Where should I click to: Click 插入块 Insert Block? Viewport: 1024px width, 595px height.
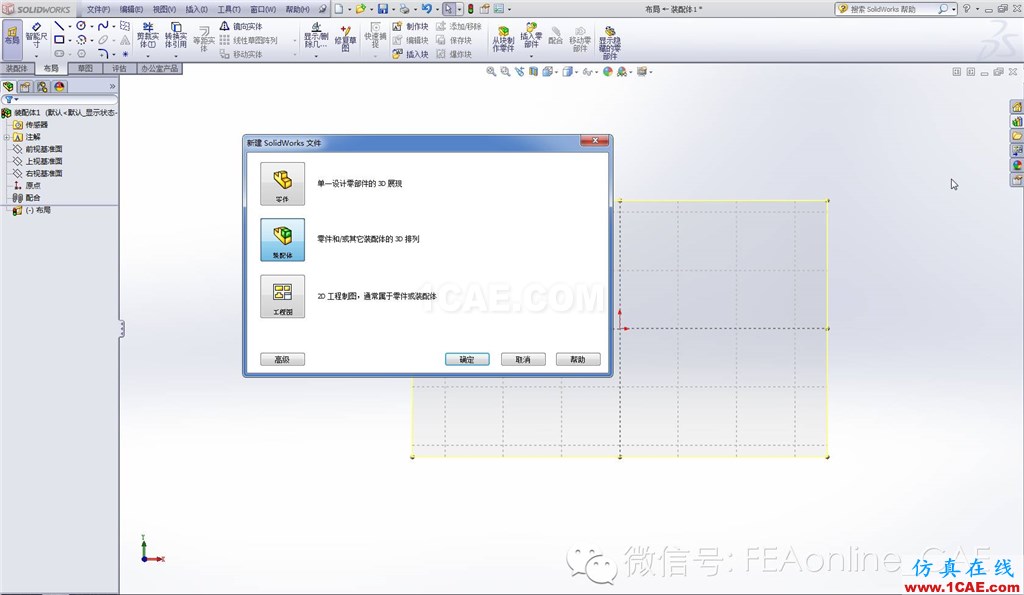pos(410,54)
